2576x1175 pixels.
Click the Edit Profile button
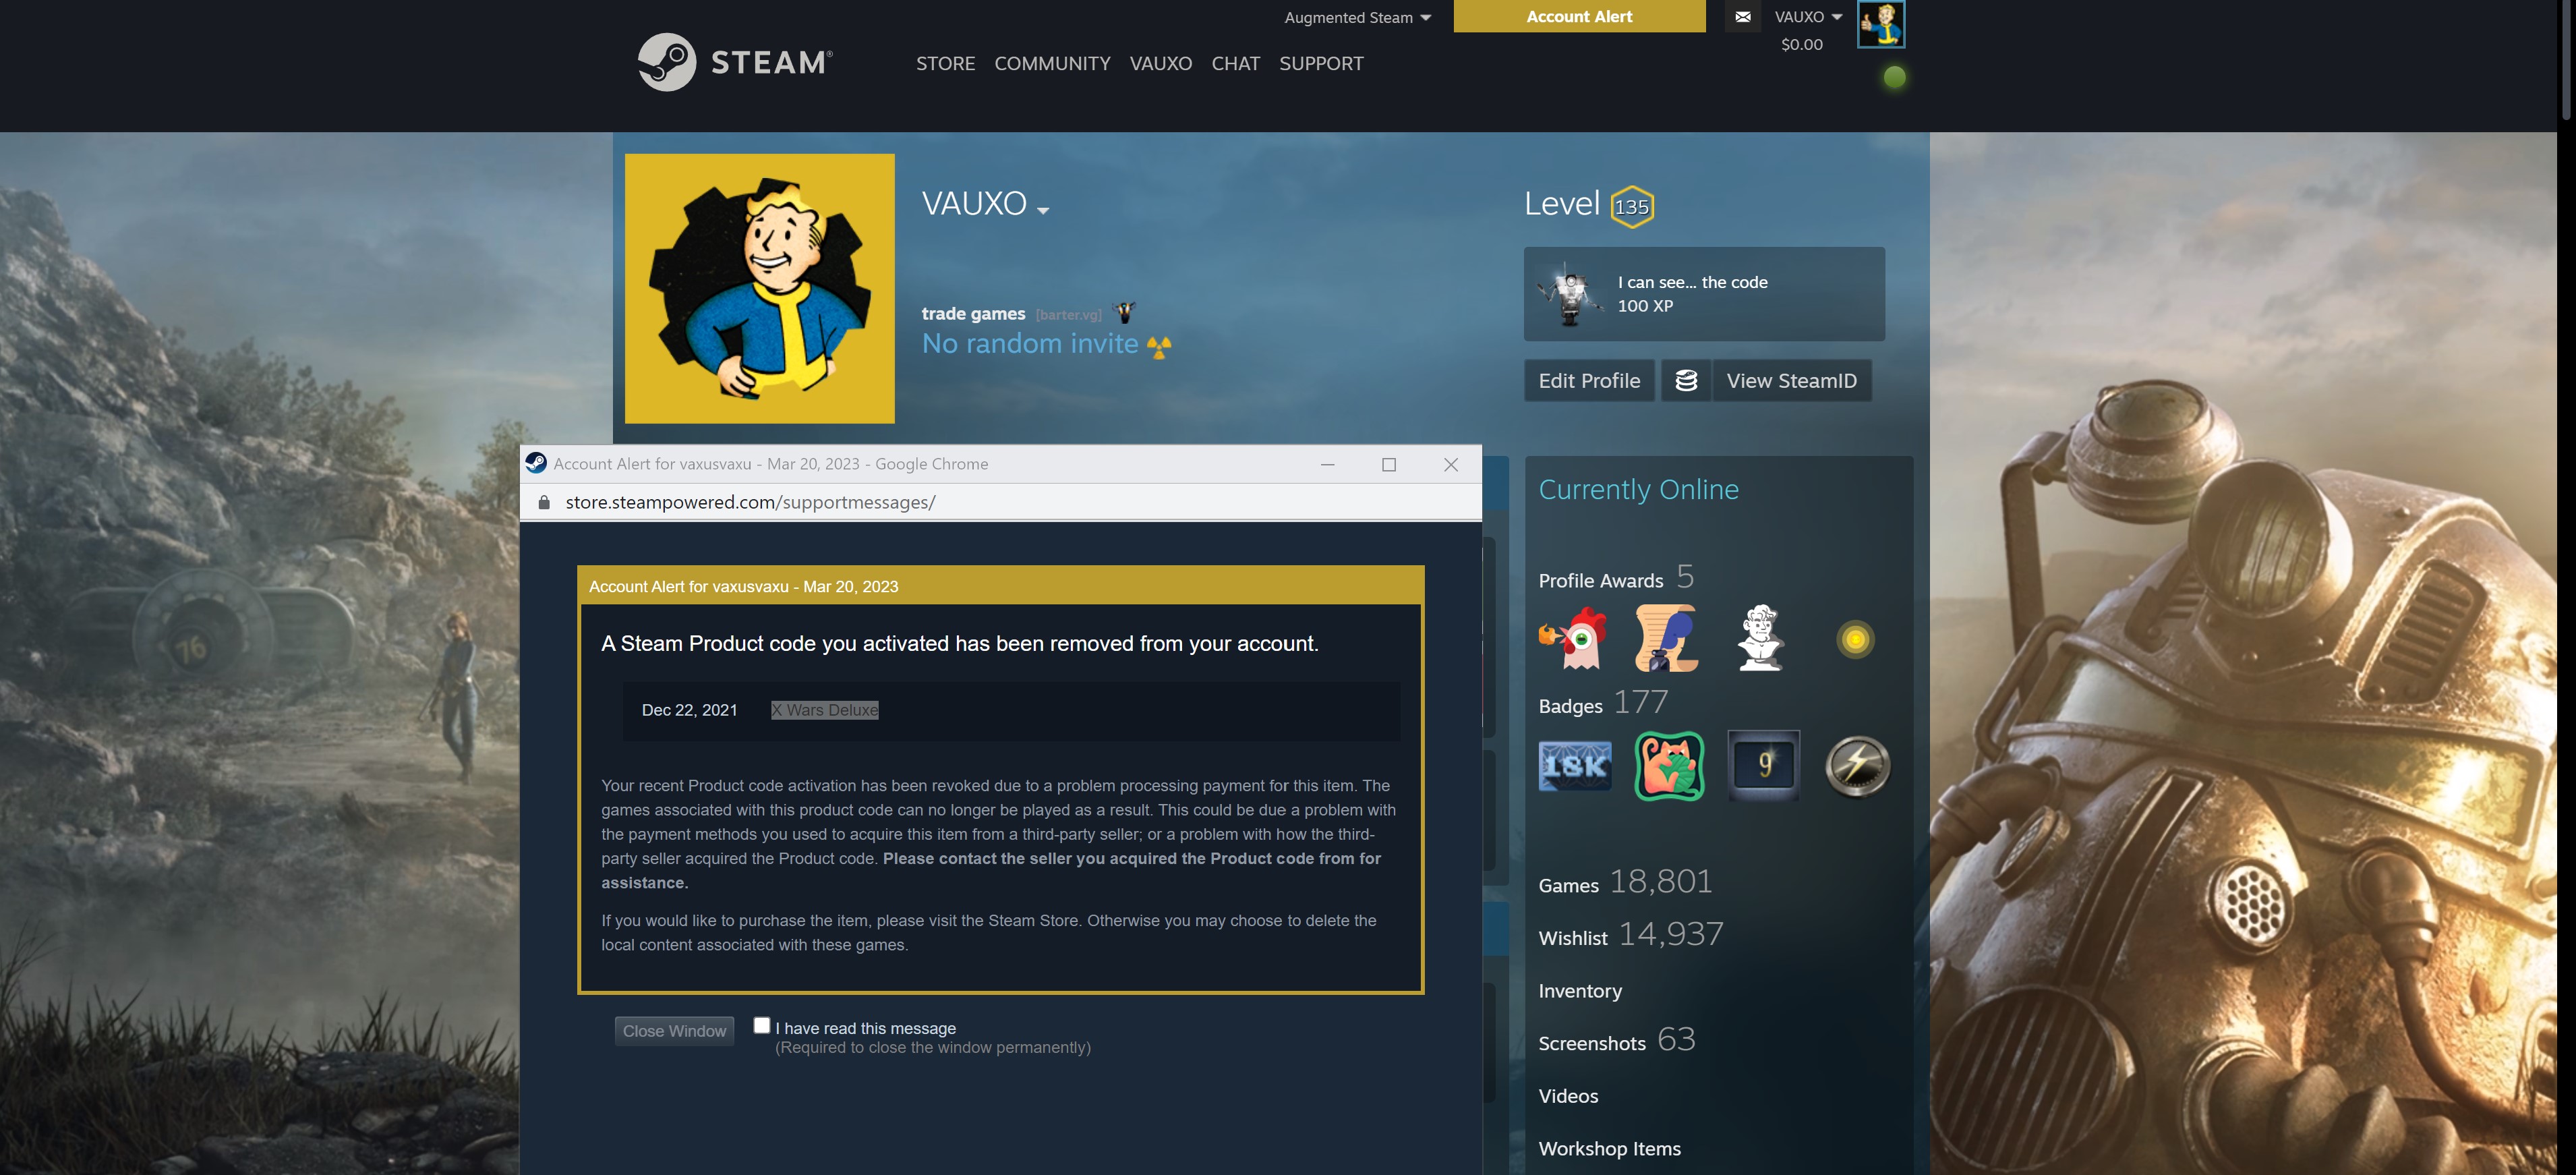[1589, 381]
